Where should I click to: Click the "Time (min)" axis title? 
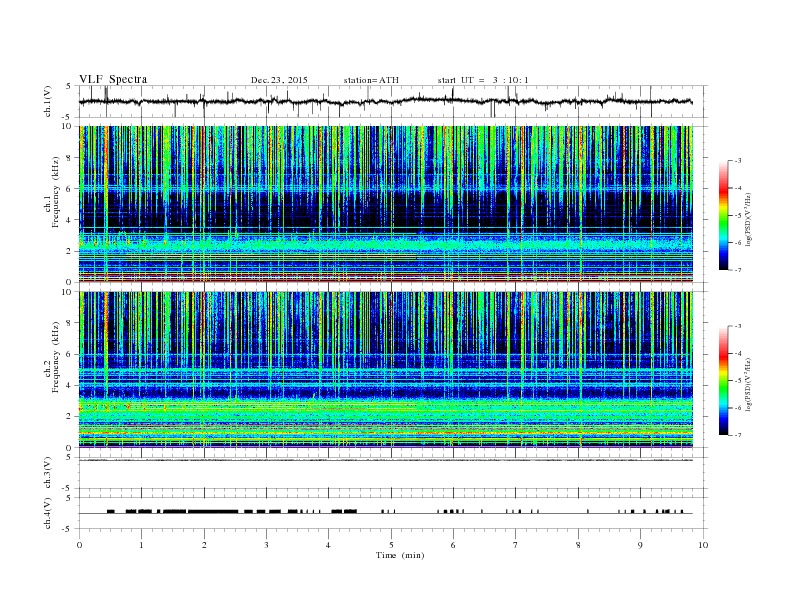pos(400,555)
